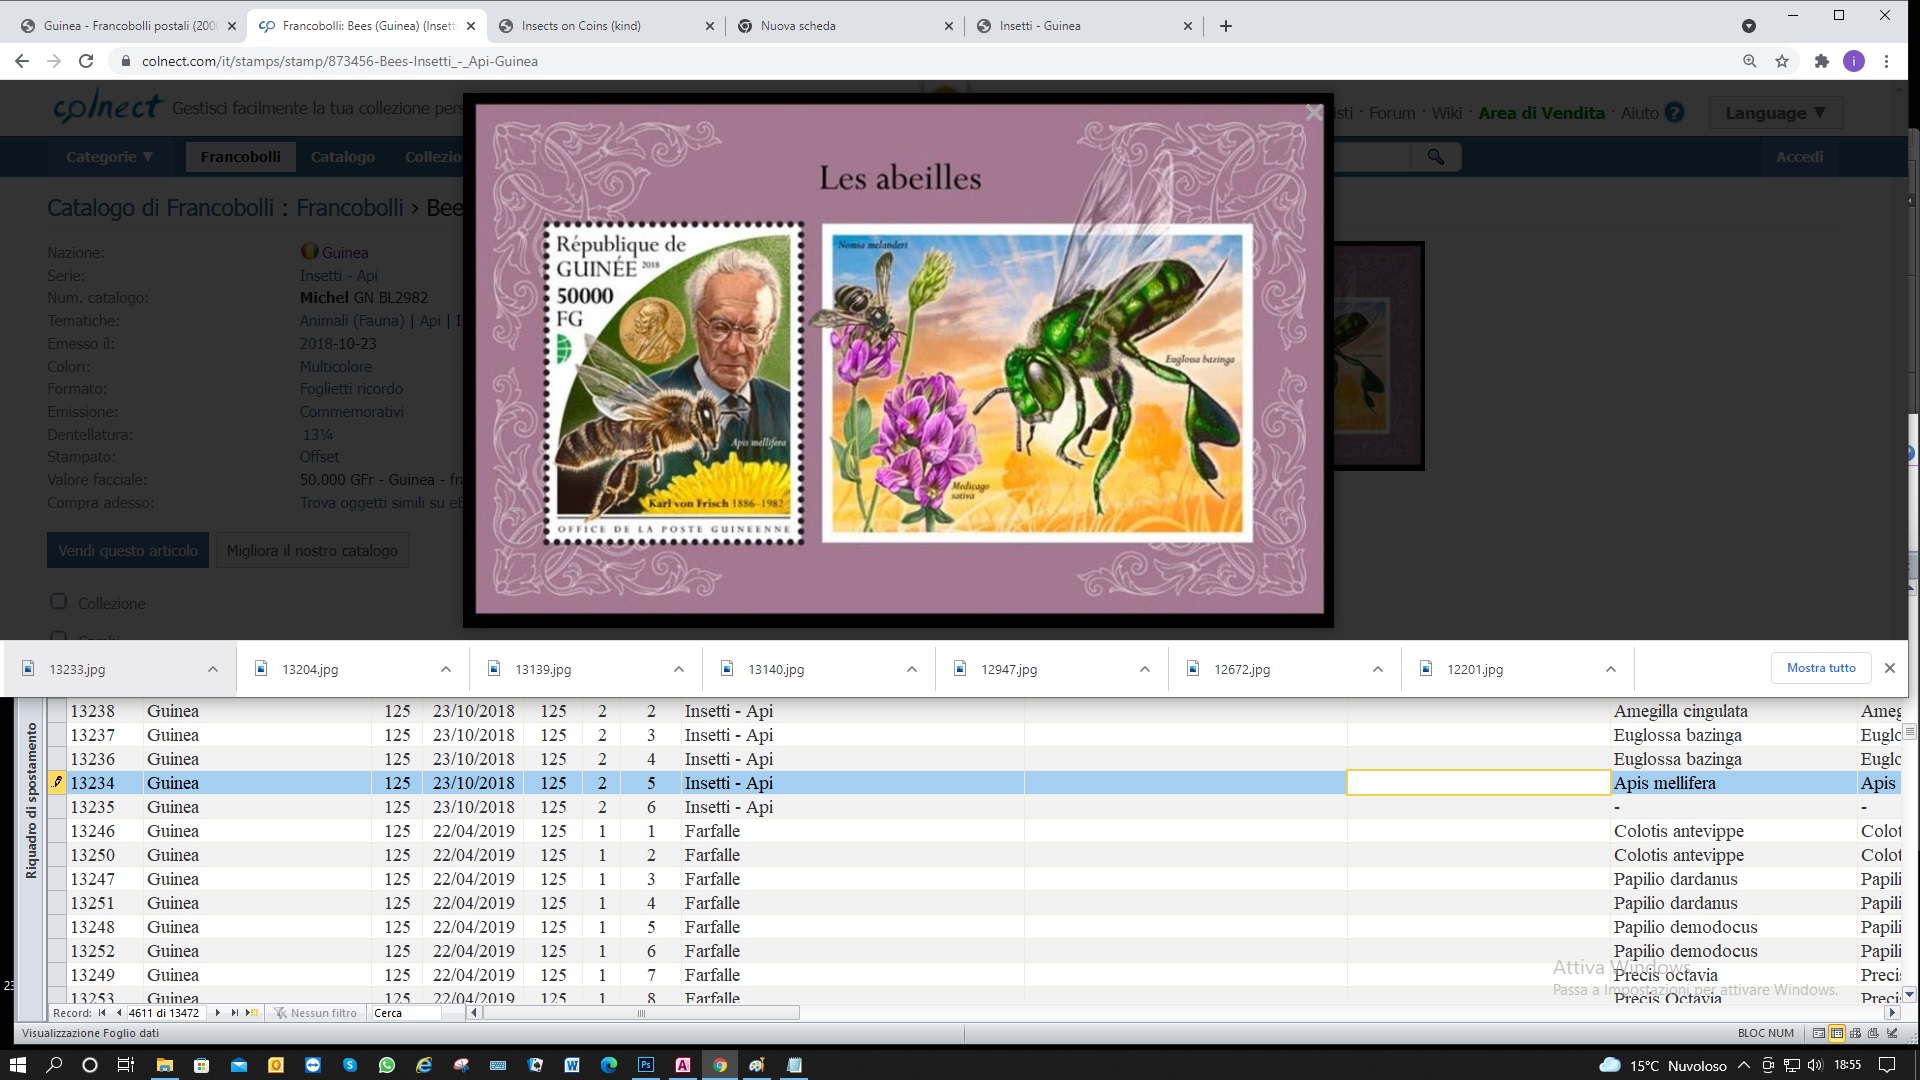
Task: Open WhatsApp from the taskbar
Action: [x=387, y=1065]
